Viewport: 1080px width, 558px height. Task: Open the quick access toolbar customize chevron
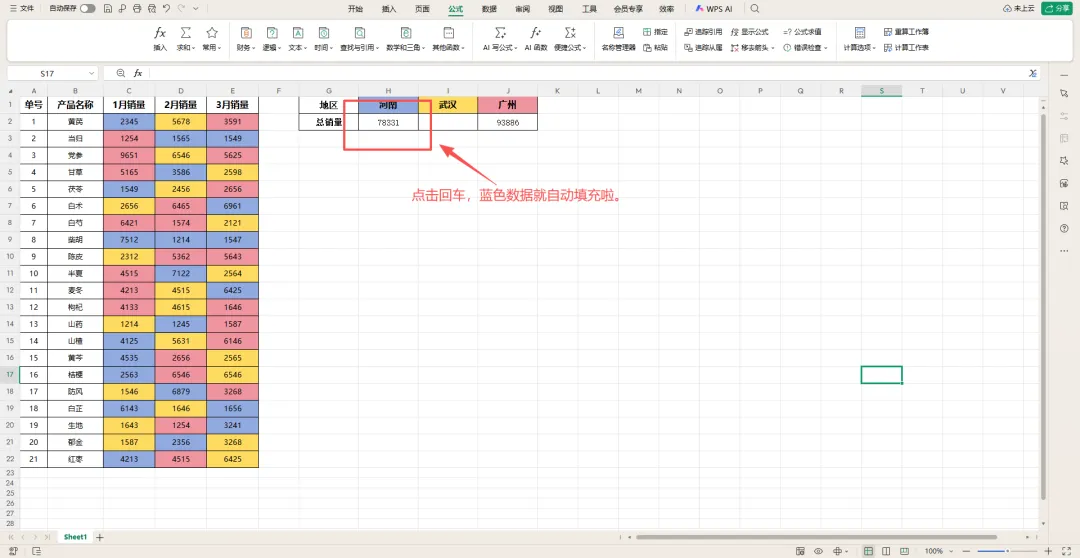coord(196,9)
